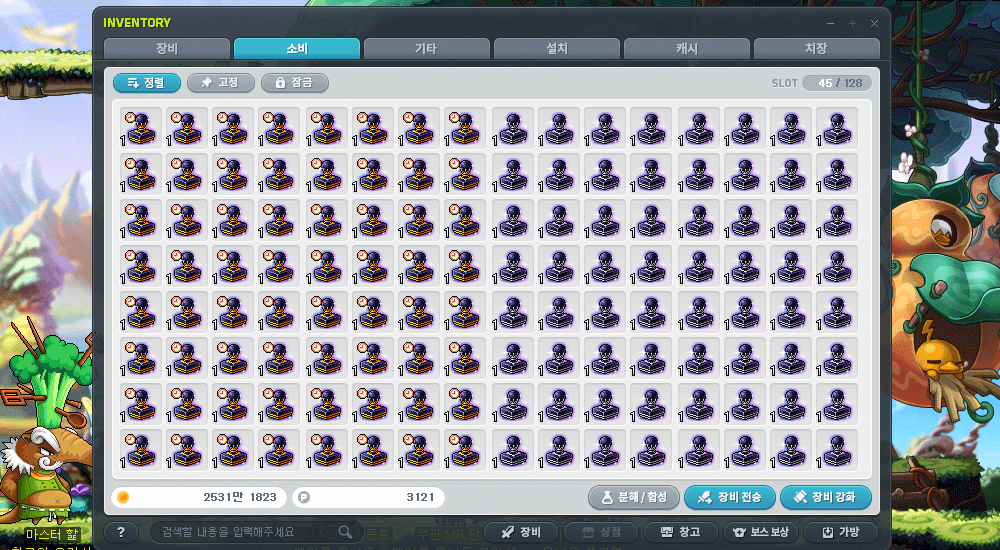Screen dimensions: 1000x550
Task: Open the 장비 equipment window button at bottom
Action: coord(521,531)
